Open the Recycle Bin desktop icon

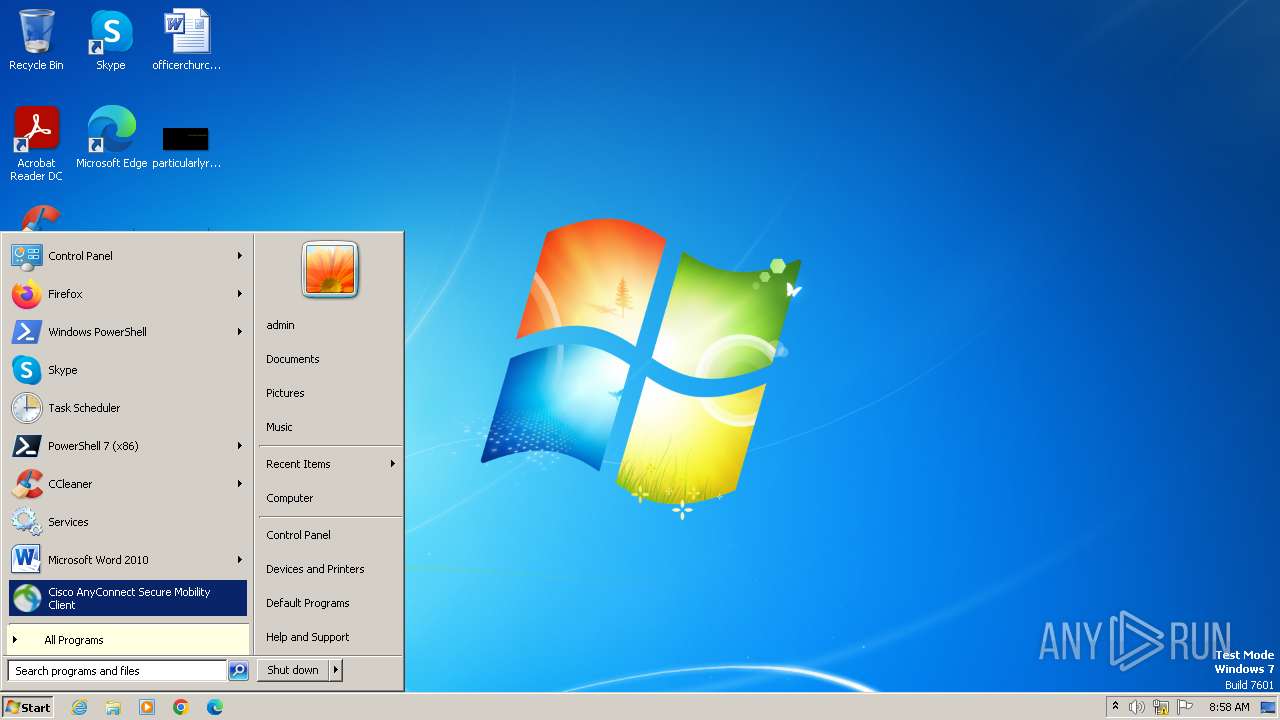coord(36,40)
